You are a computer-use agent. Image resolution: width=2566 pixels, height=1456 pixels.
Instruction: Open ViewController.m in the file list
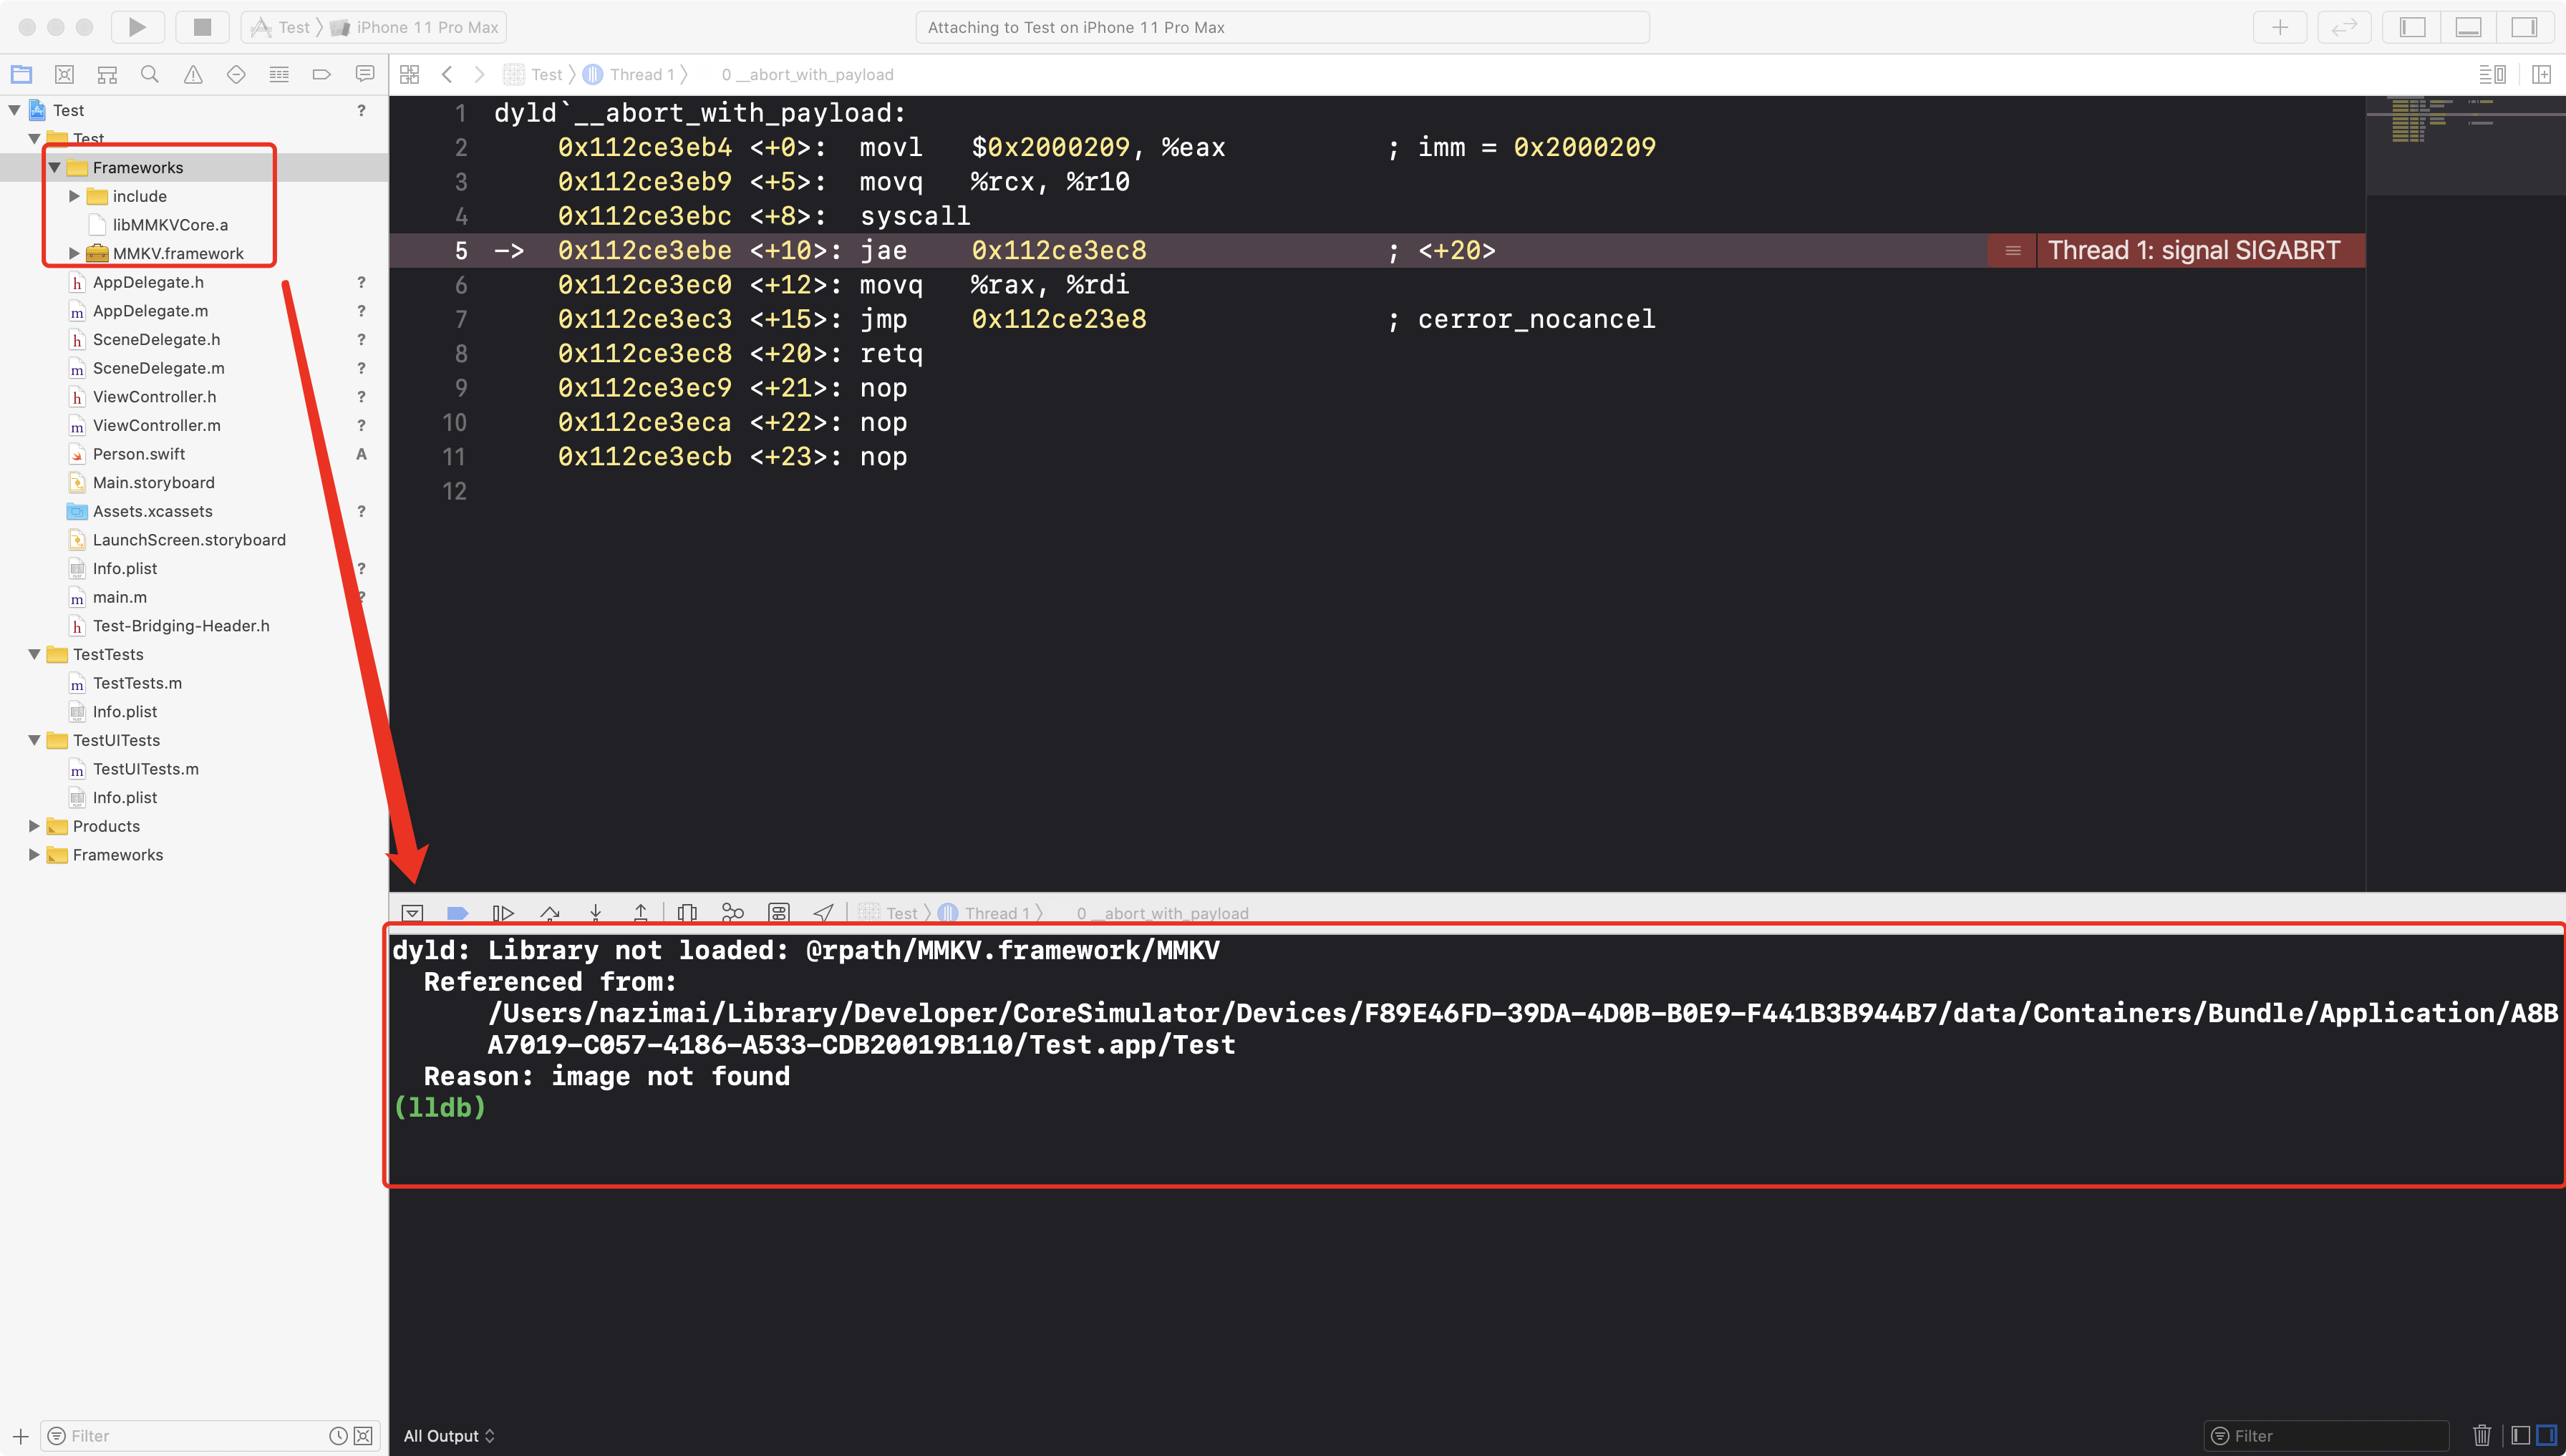pyautogui.click(x=156, y=425)
